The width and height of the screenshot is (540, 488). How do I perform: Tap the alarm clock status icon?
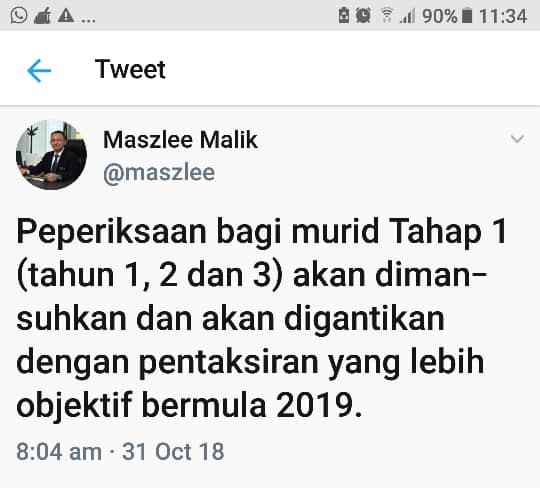tap(363, 16)
